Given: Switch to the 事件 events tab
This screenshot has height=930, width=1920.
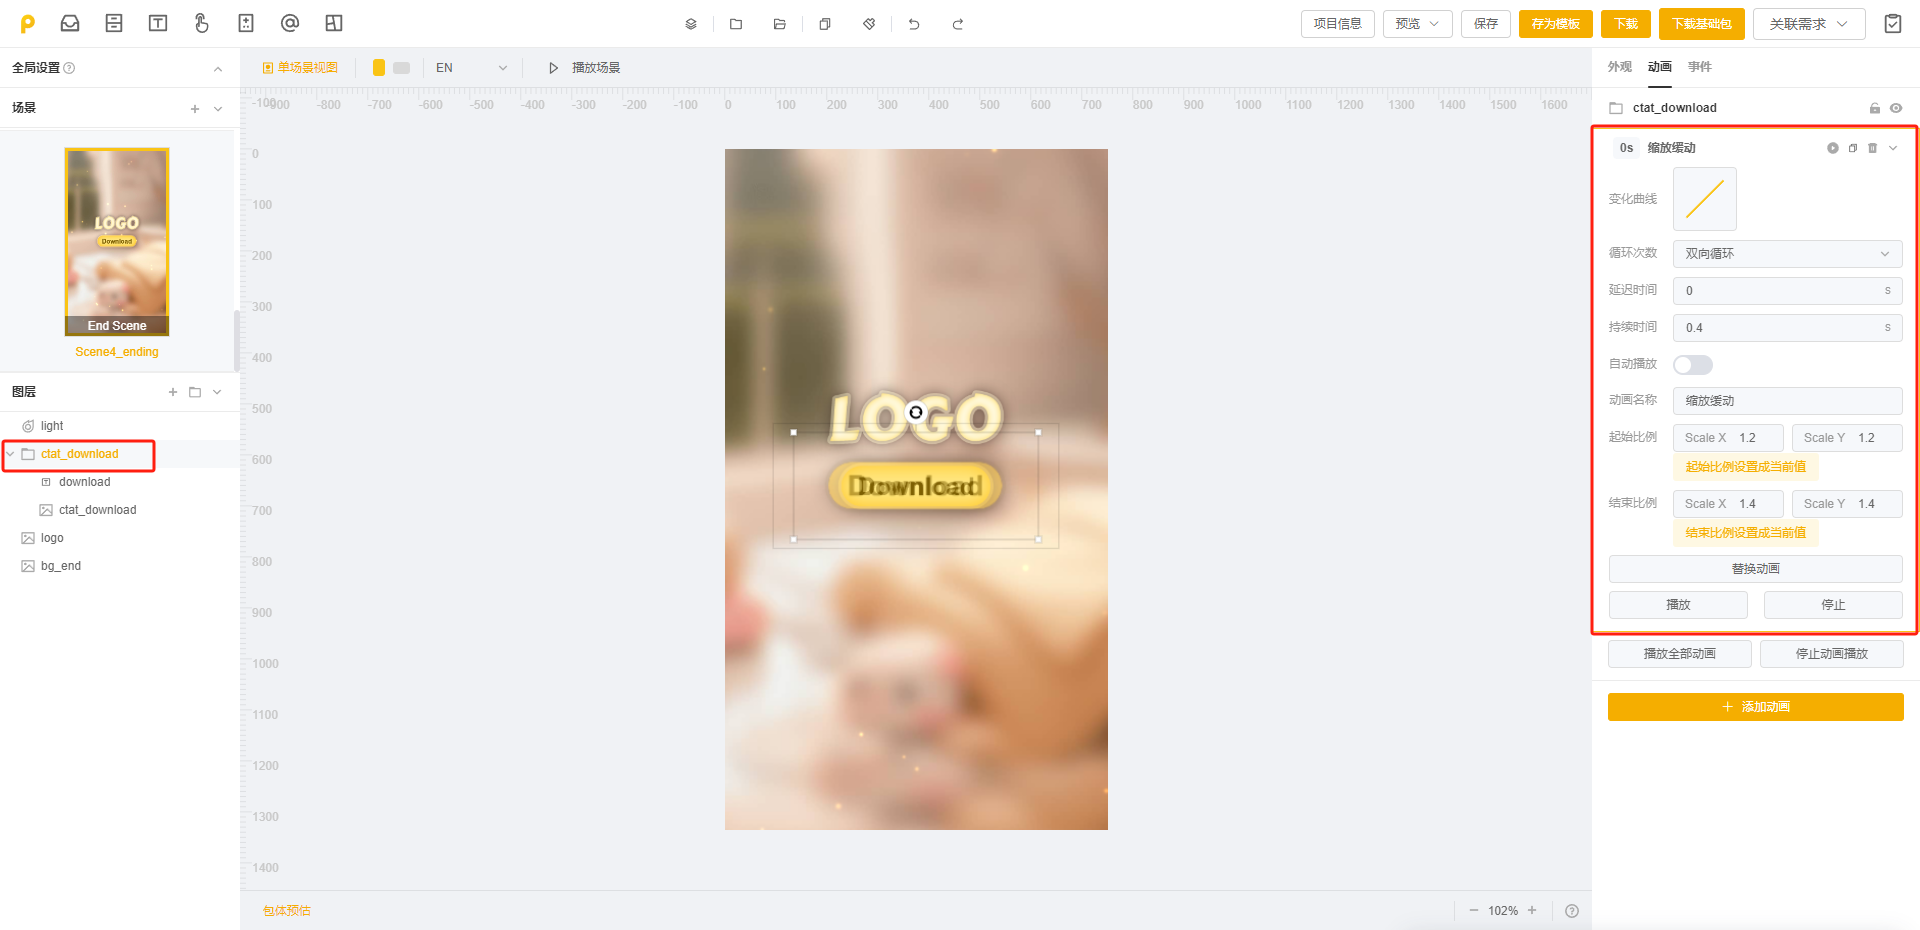Looking at the screenshot, I should [1699, 67].
